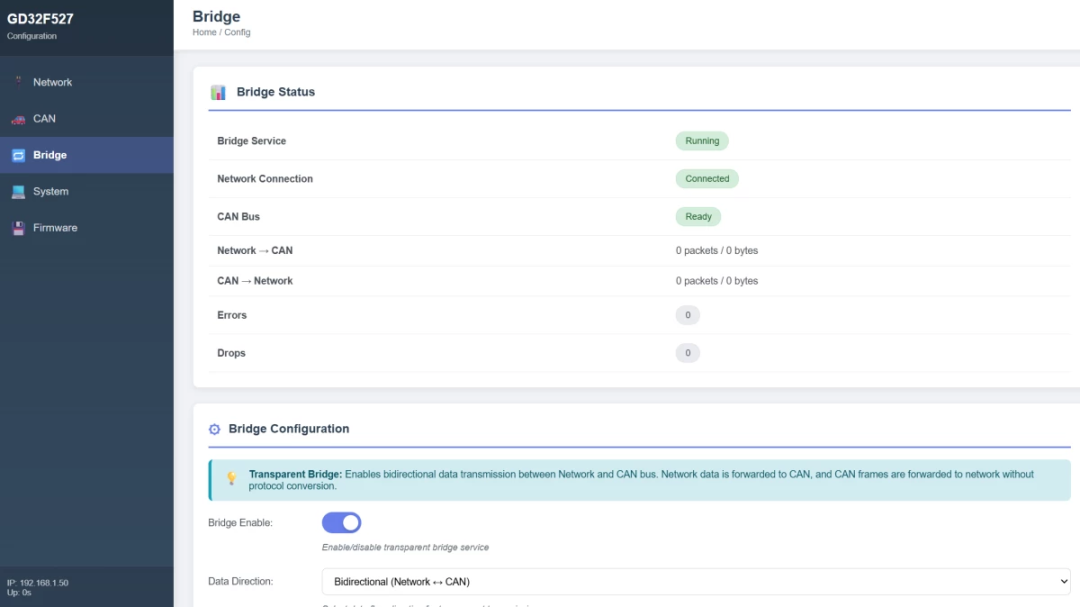Click the Bridge sidebar icon
This screenshot has height=607, width=1080.
[18, 155]
